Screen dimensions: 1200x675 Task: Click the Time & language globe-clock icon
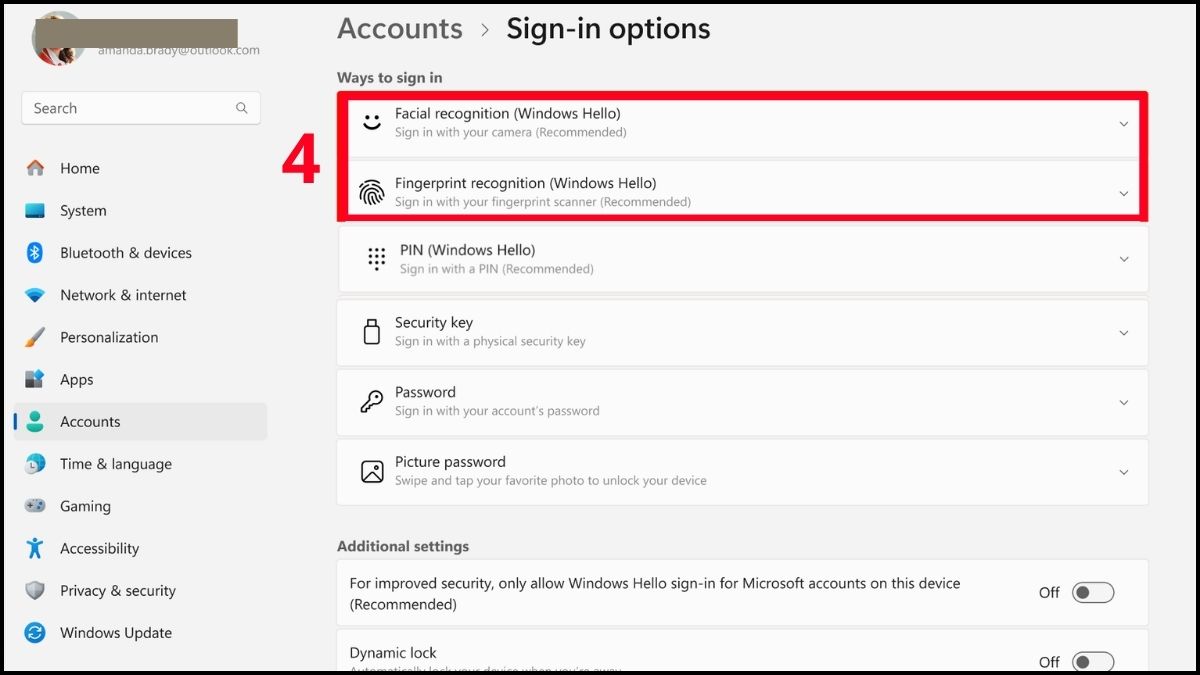tap(35, 464)
